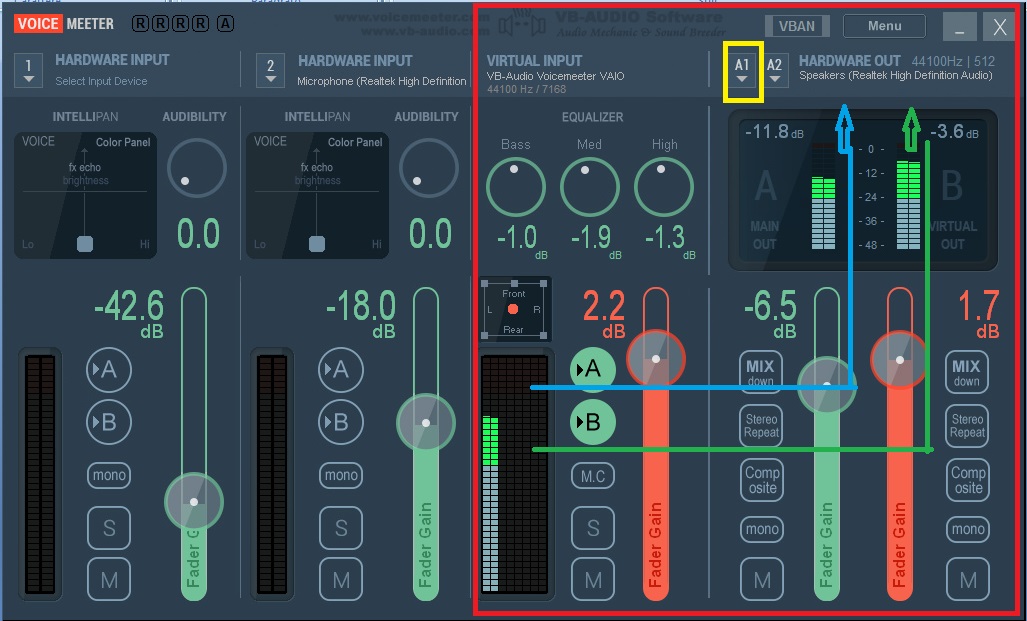Click Hardware Input 1 fader knob
Screen dimensions: 1027x621
194,502
